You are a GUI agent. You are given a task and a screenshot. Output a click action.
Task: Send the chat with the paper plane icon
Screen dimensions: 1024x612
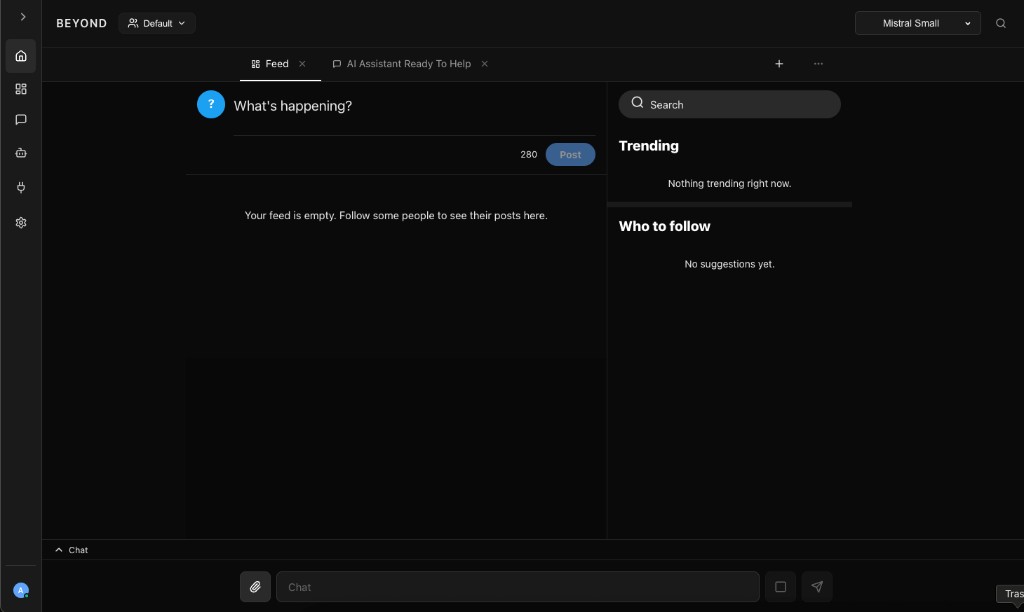click(x=817, y=587)
